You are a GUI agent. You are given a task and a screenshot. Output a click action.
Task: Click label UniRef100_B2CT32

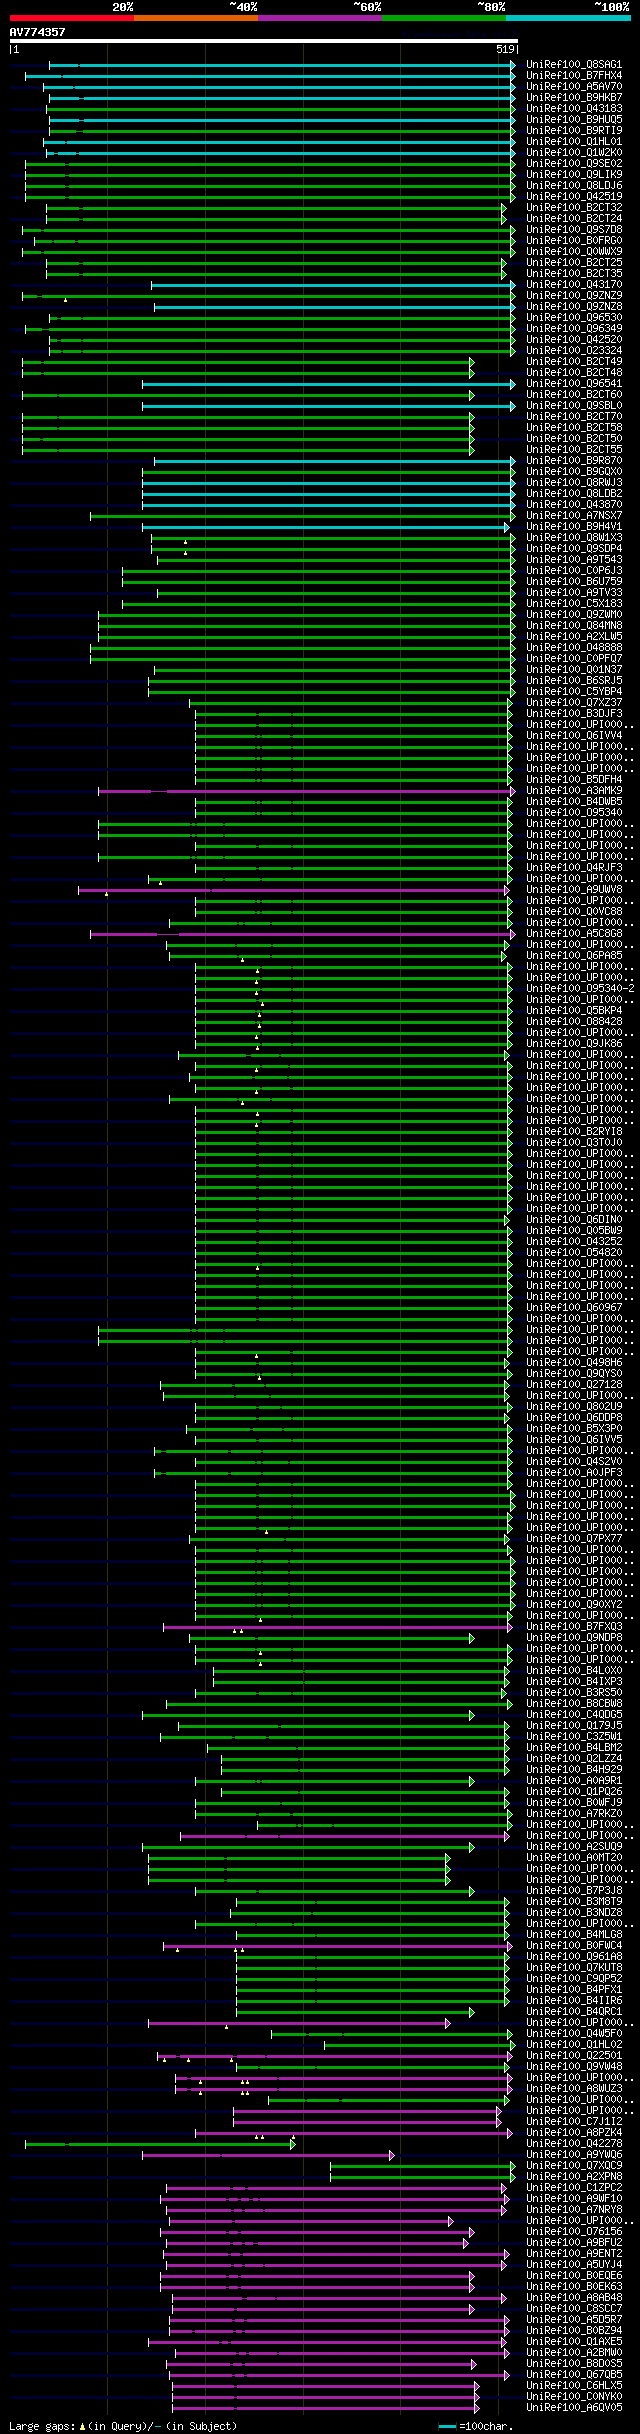[x=574, y=208]
